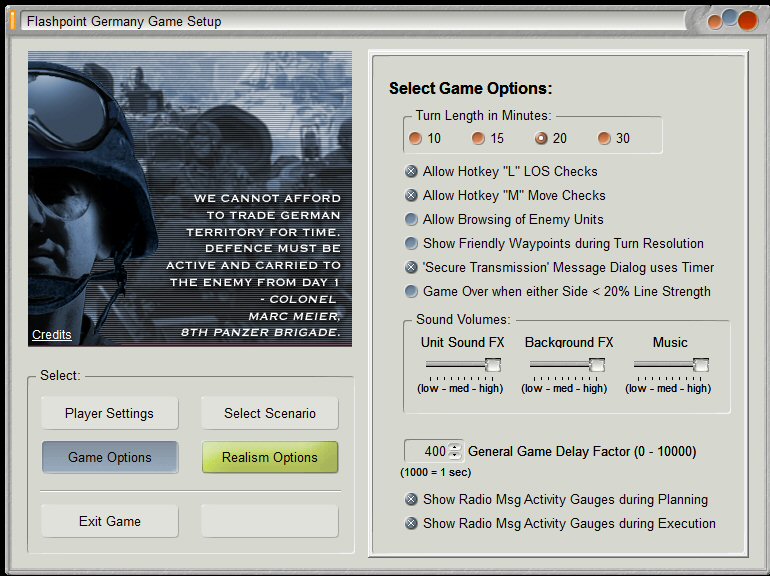The image size is (770, 576).
Task: Select 20 minute turn length
Action: [541, 138]
